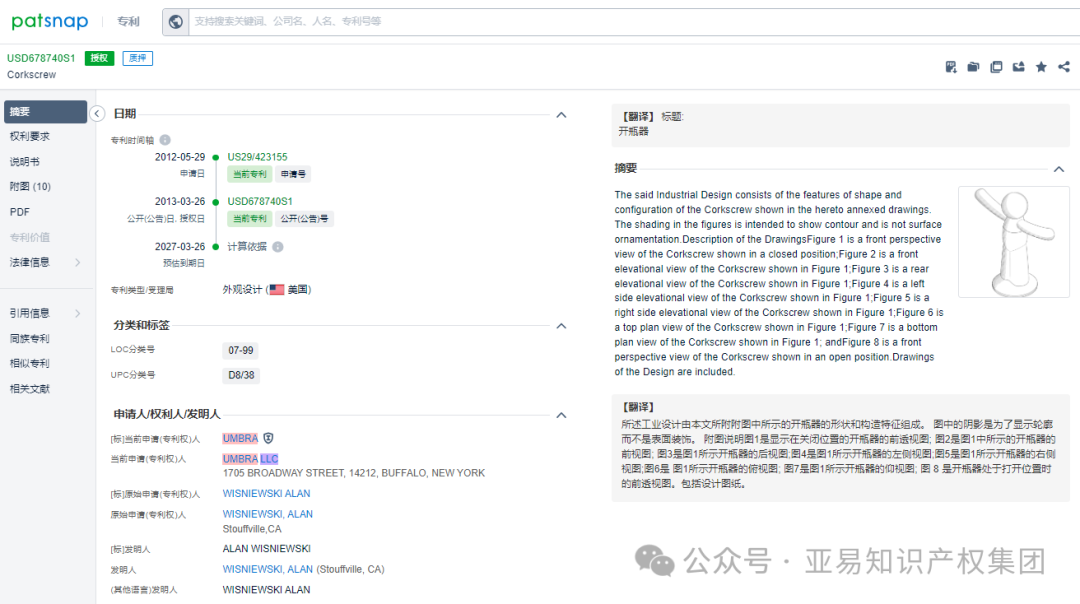This screenshot has width=1080, height=604.
Task: Open the 相似专利 sidebar item
Action: pyautogui.click(x=30, y=364)
